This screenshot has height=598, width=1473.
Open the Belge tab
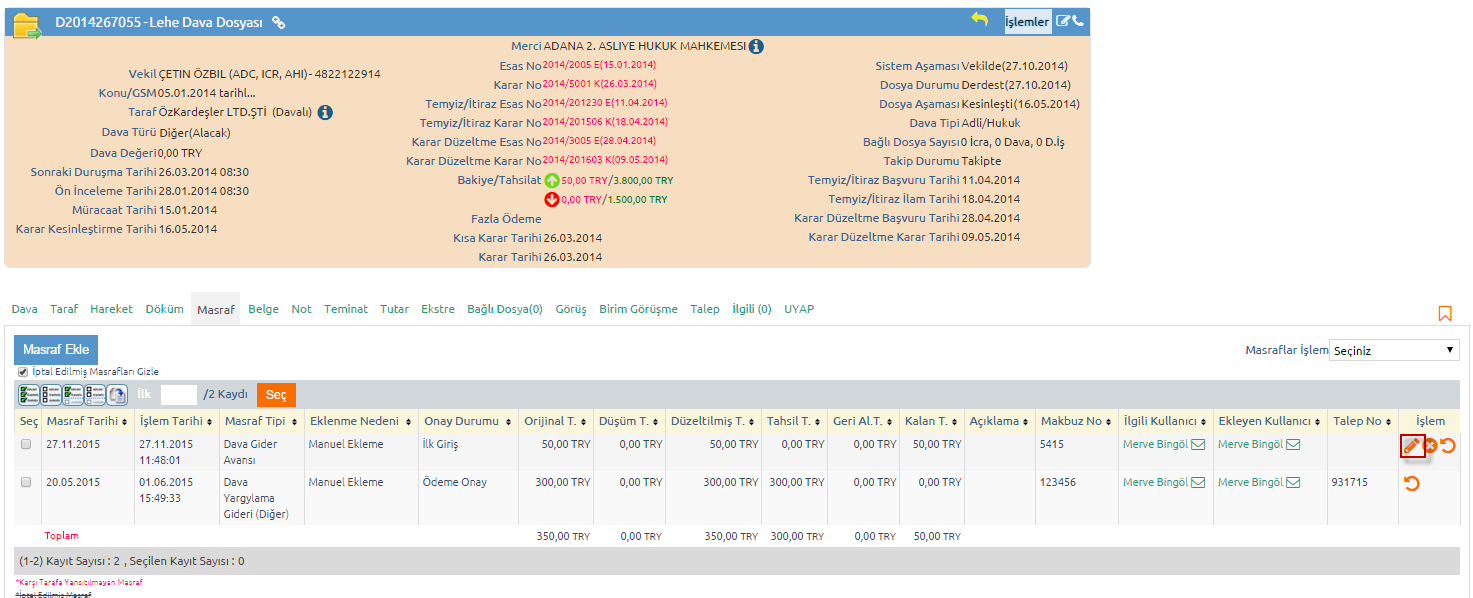263,309
